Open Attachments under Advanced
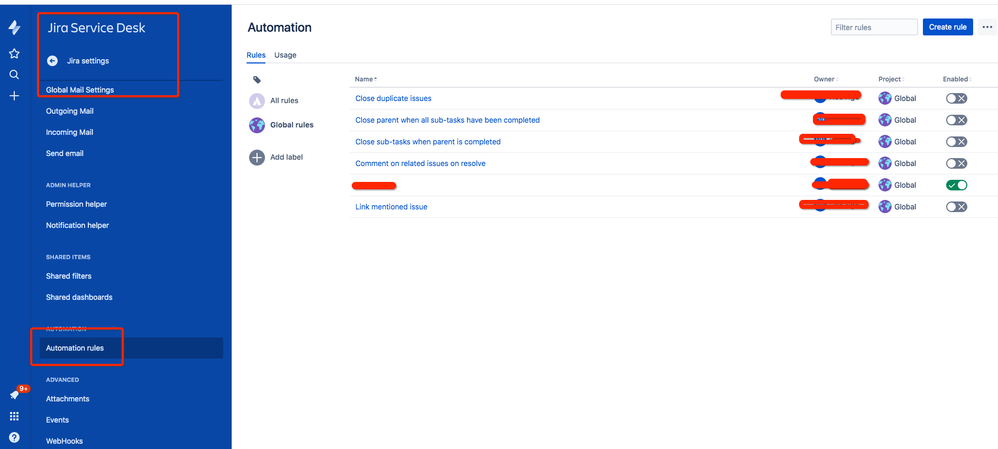The image size is (998, 449). tap(67, 399)
